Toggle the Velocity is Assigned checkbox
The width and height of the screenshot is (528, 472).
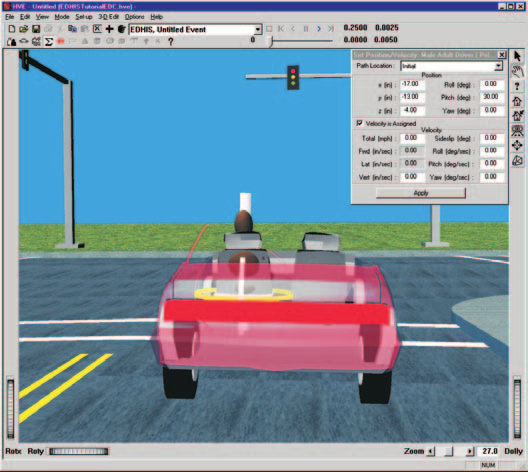coord(359,123)
